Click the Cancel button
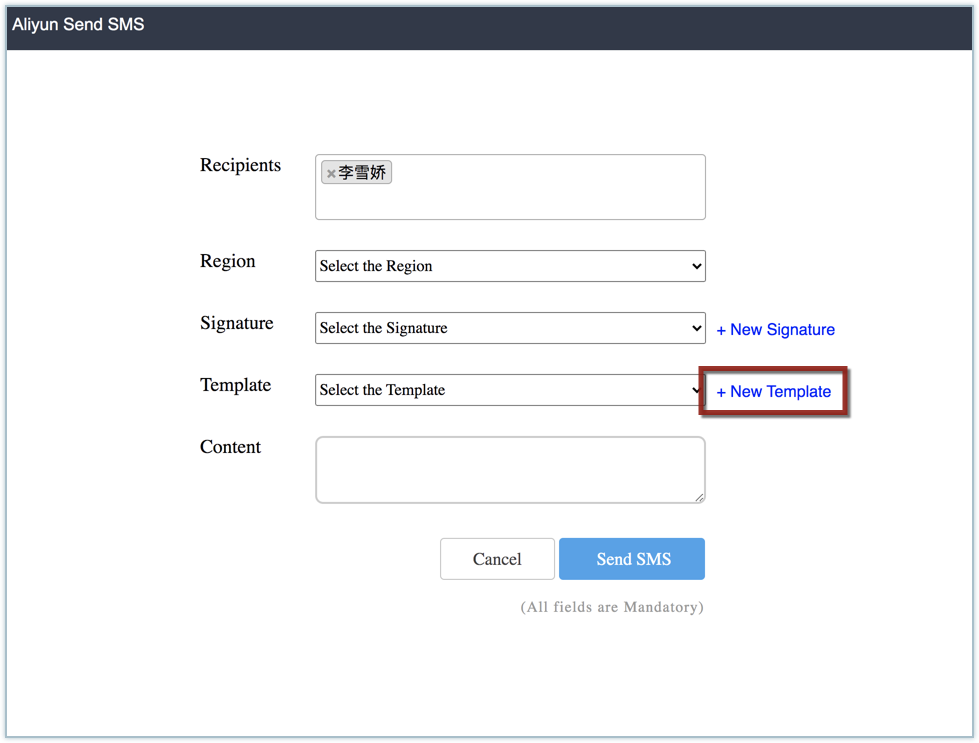Image resolution: width=979 pixels, height=743 pixels. (497, 559)
